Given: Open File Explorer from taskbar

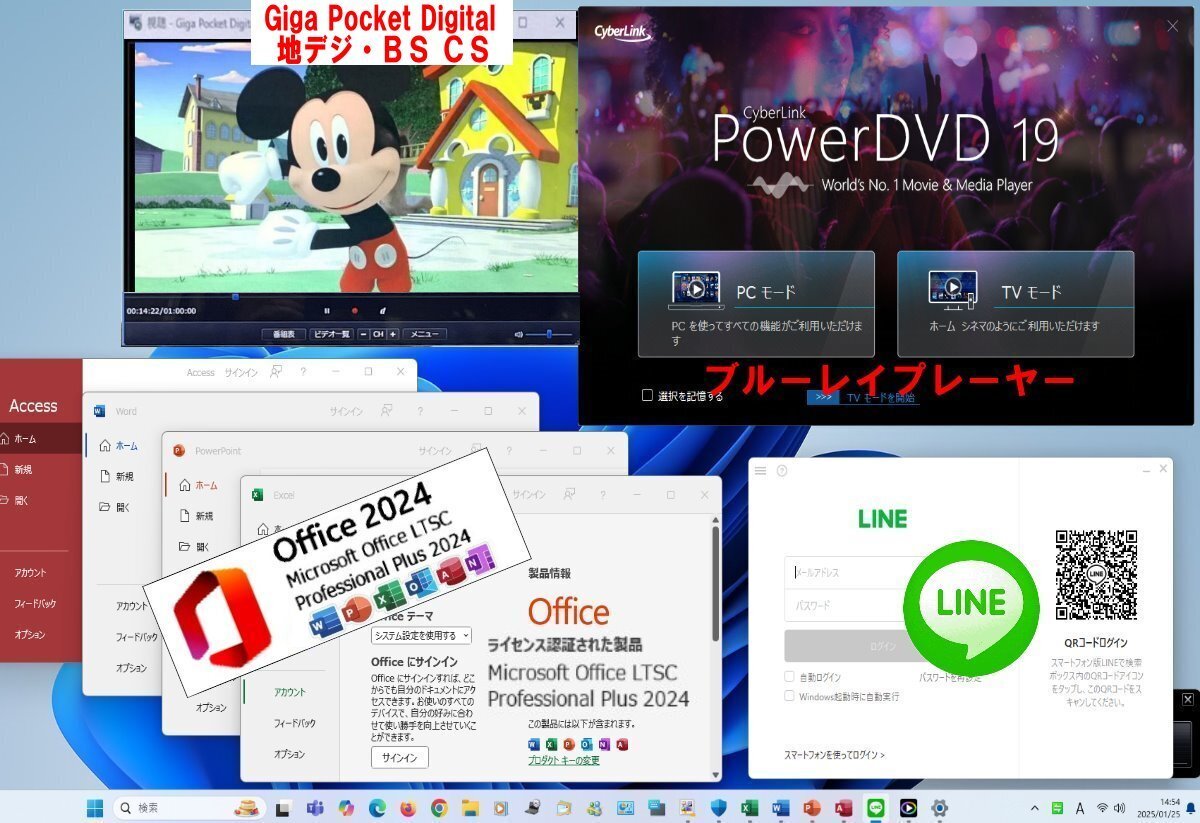Looking at the screenshot, I should point(470,807).
